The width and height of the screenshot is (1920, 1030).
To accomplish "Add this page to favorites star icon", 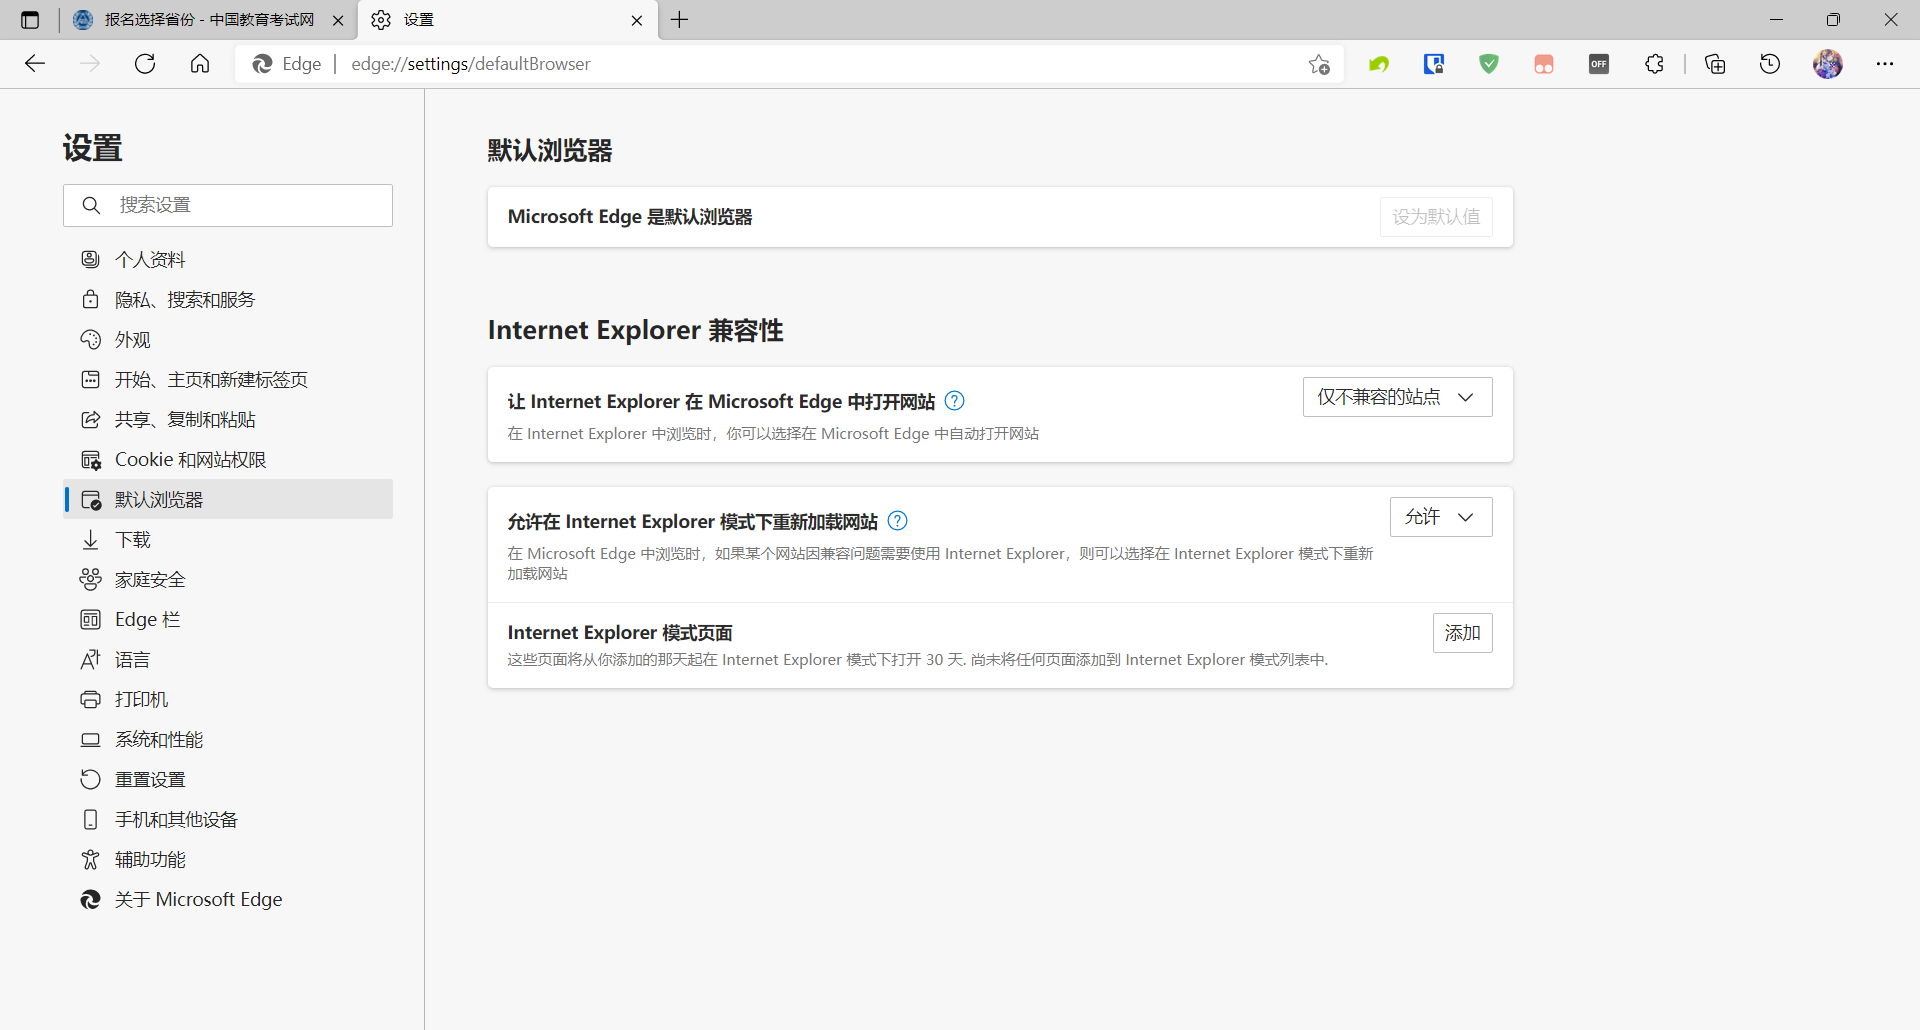I will pos(1319,64).
